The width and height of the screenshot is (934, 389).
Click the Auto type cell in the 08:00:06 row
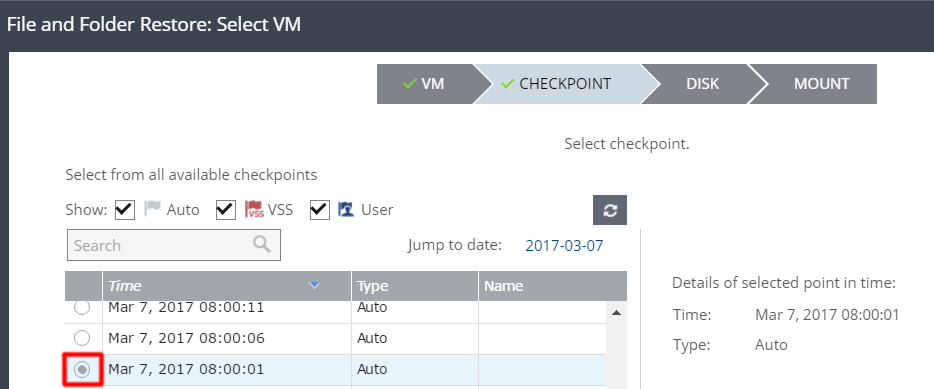tap(372, 338)
